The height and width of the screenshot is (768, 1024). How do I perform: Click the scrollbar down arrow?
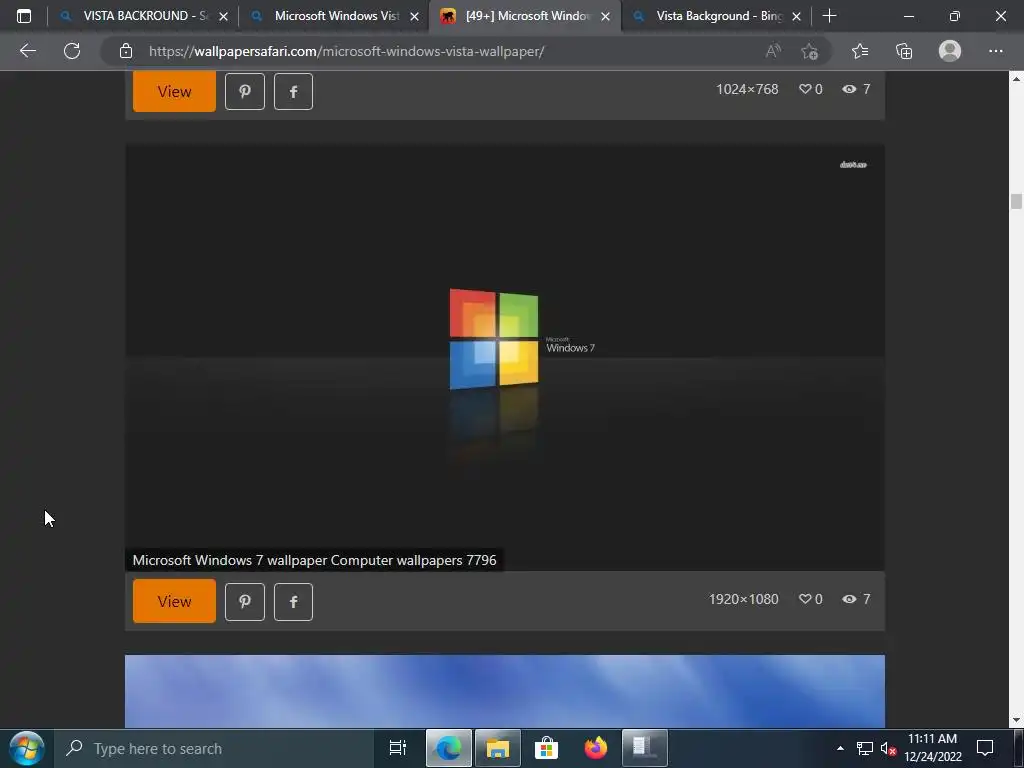coord(1016,720)
